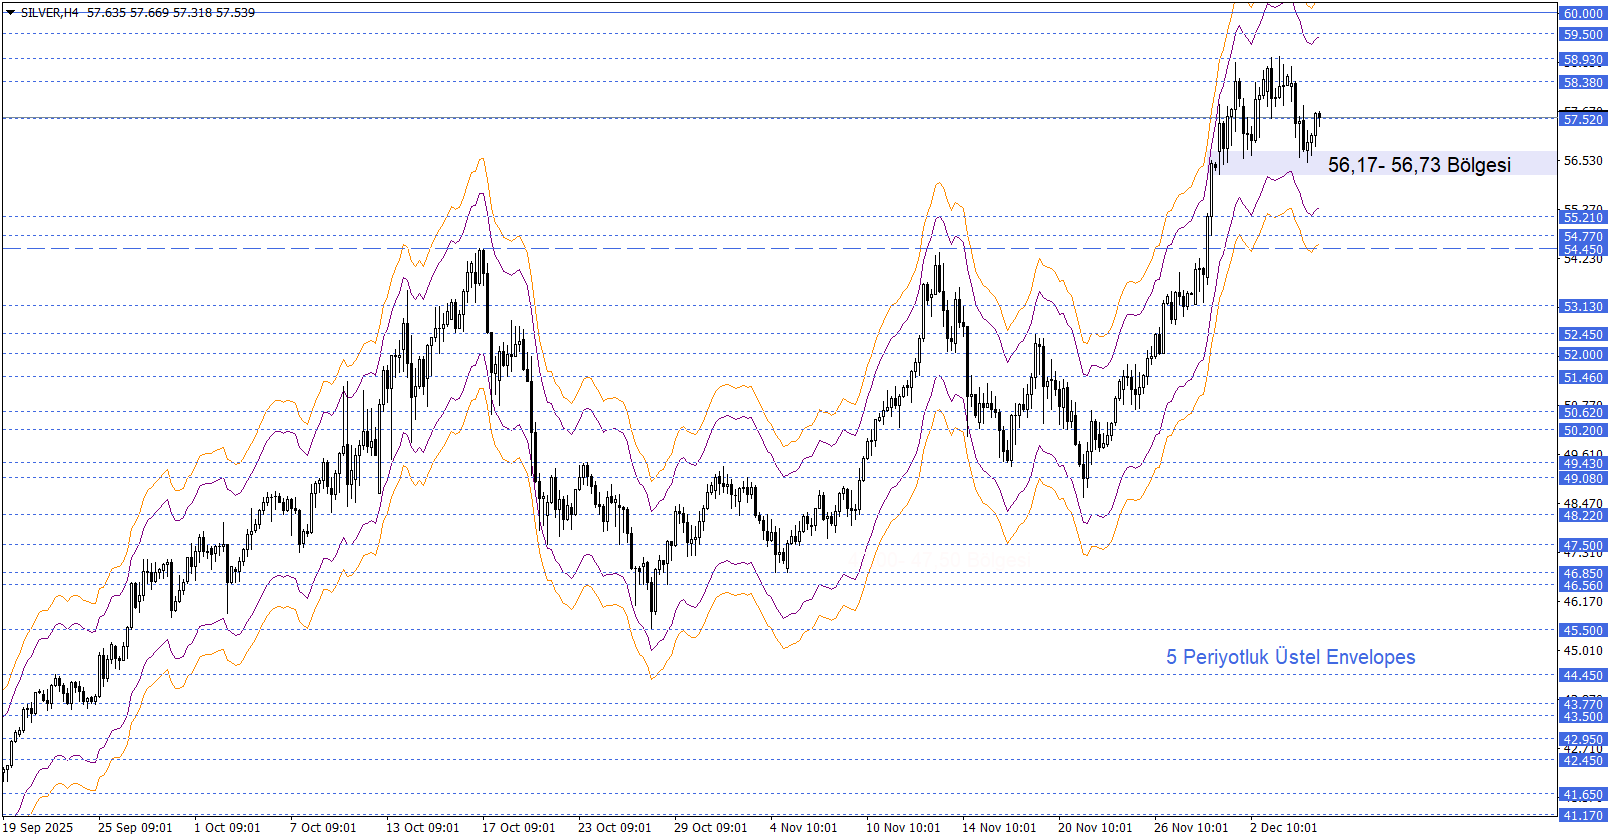Select the 56,17- 56,73 Bölgesi text label
Viewport: 1614px width, 840px height.
point(1418,165)
